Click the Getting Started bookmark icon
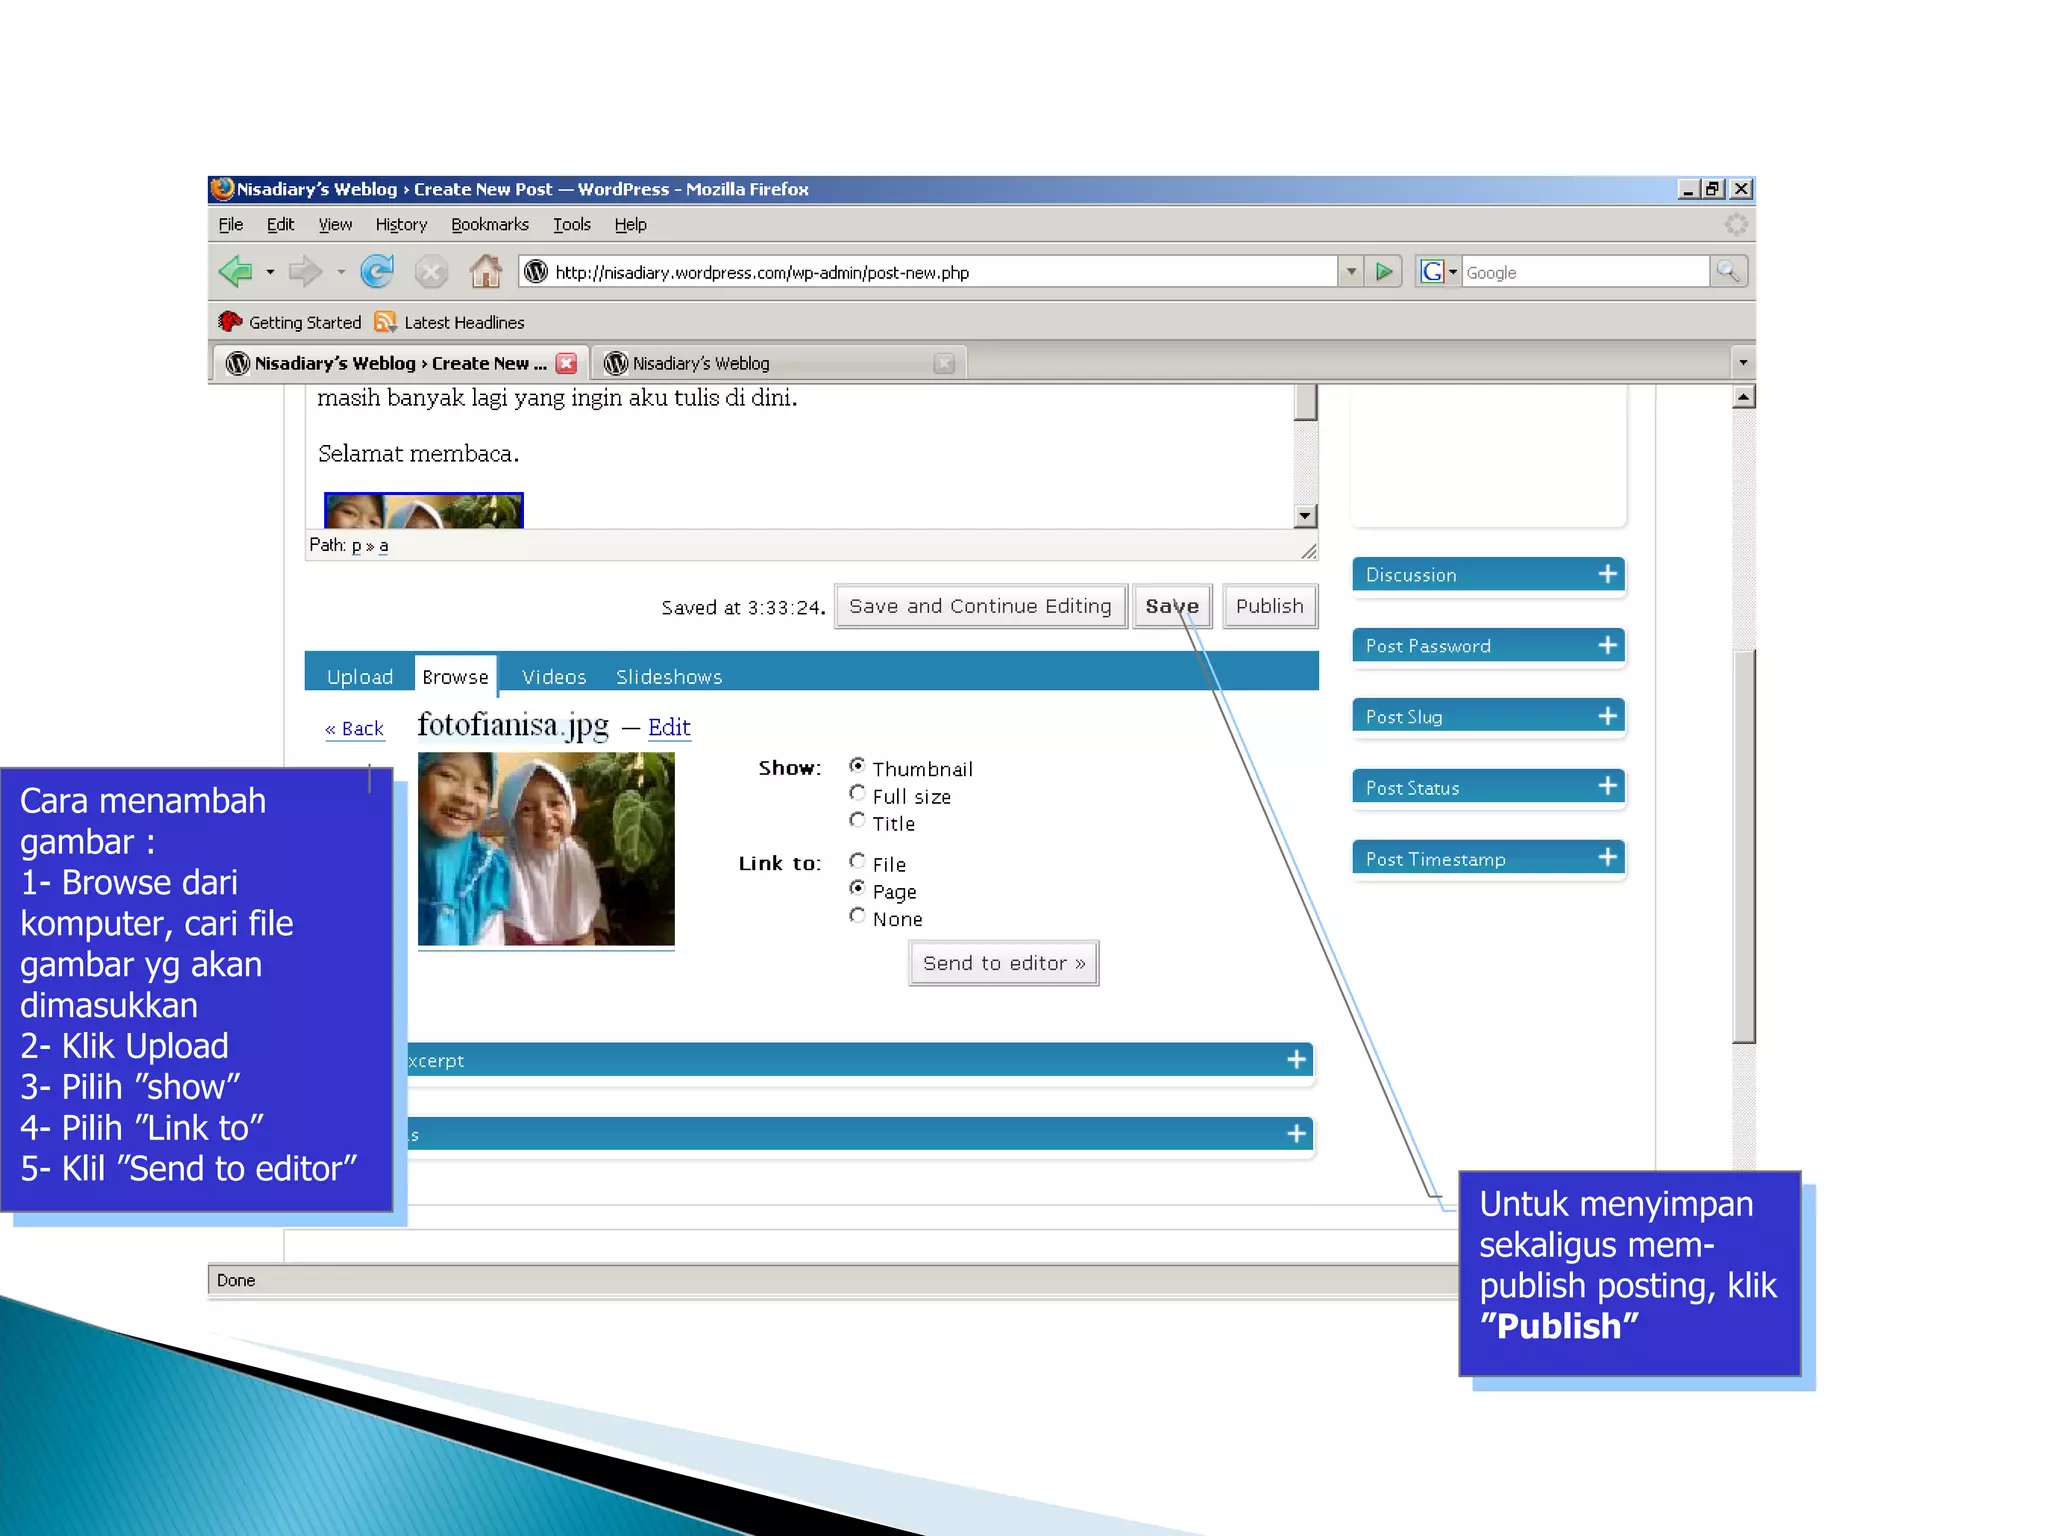The image size is (2048, 1536). tap(230, 322)
